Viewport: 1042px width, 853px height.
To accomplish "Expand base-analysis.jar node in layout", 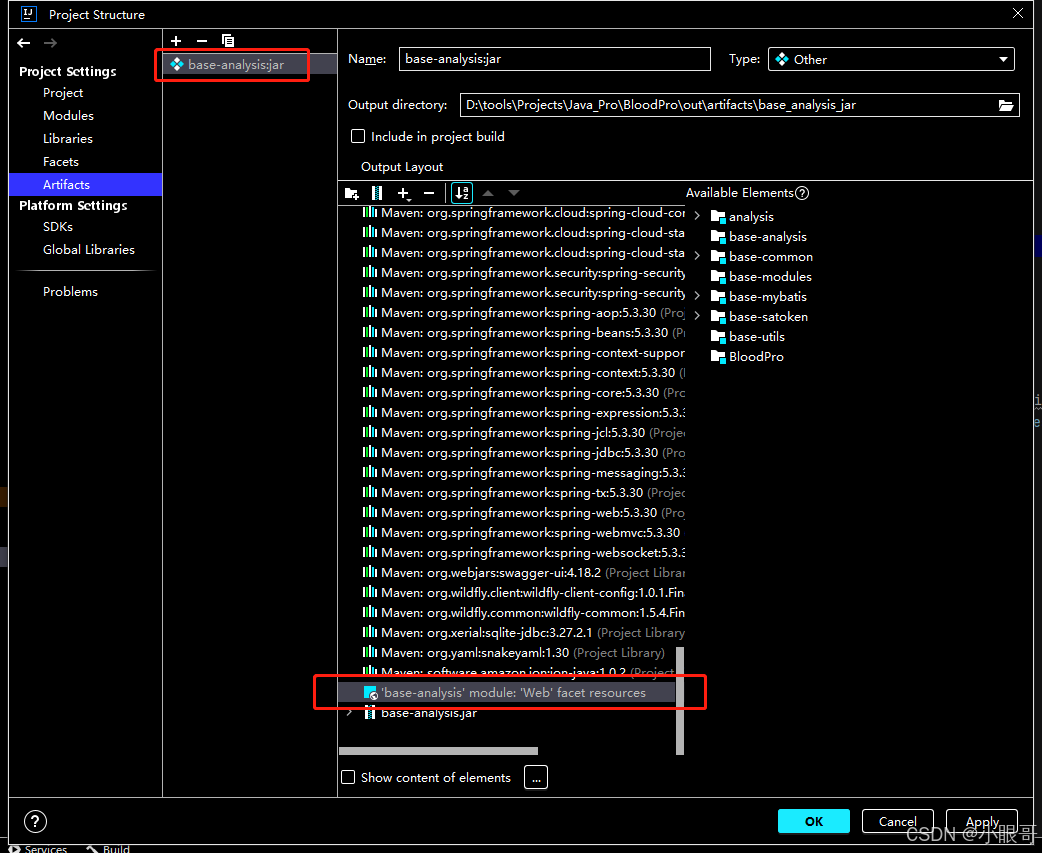I will (x=350, y=713).
